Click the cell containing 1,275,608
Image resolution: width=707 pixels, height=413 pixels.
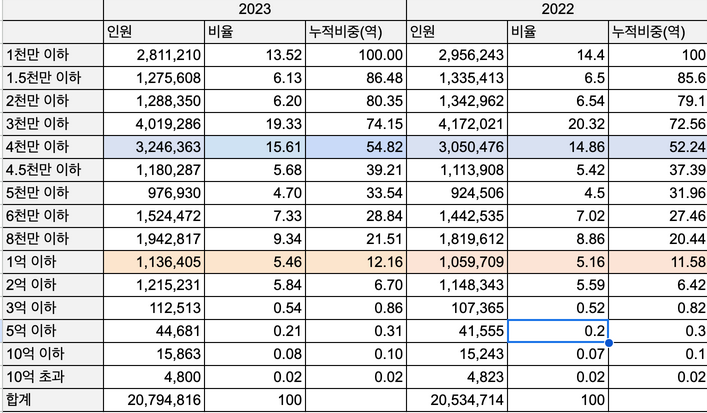click(154, 78)
